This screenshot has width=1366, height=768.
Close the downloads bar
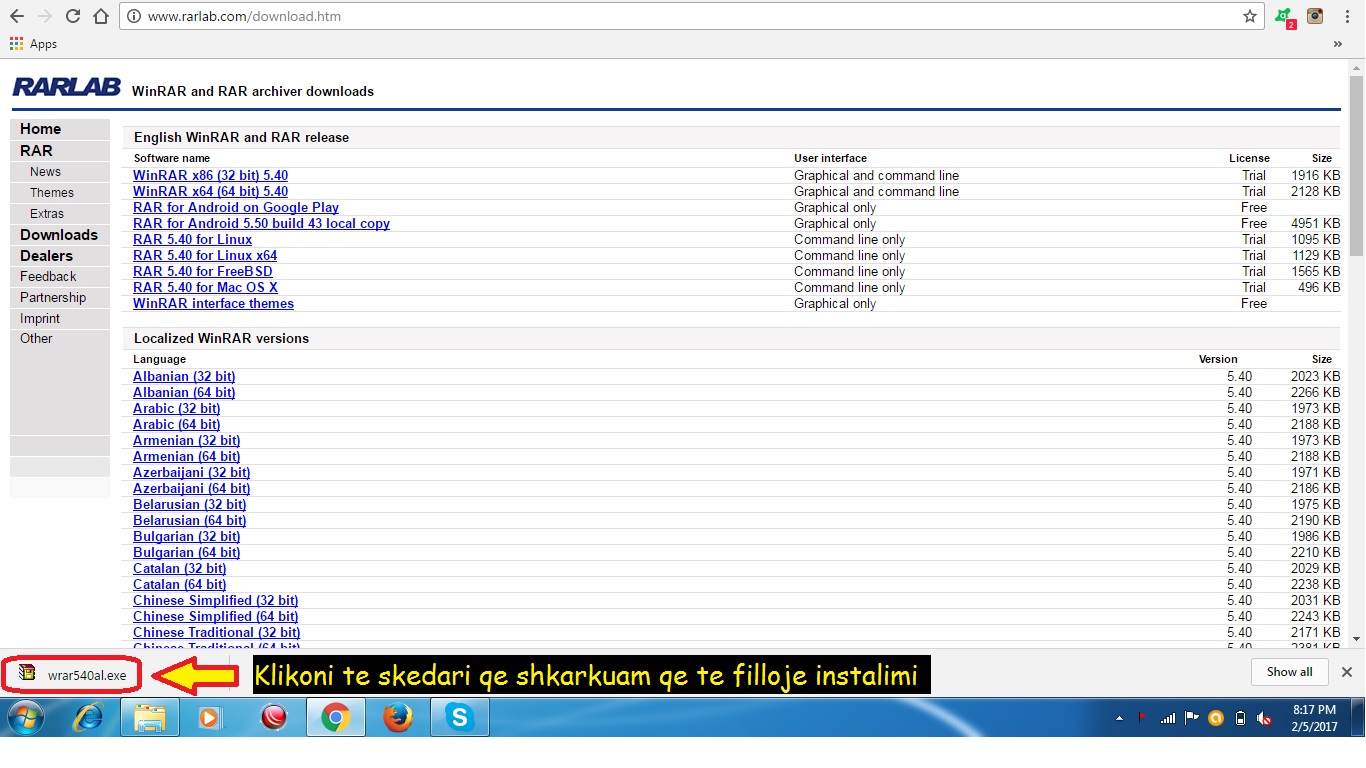(1347, 672)
